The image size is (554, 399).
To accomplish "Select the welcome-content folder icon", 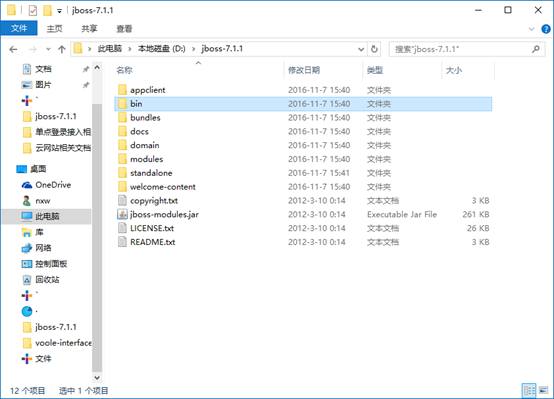I will 122,186.
